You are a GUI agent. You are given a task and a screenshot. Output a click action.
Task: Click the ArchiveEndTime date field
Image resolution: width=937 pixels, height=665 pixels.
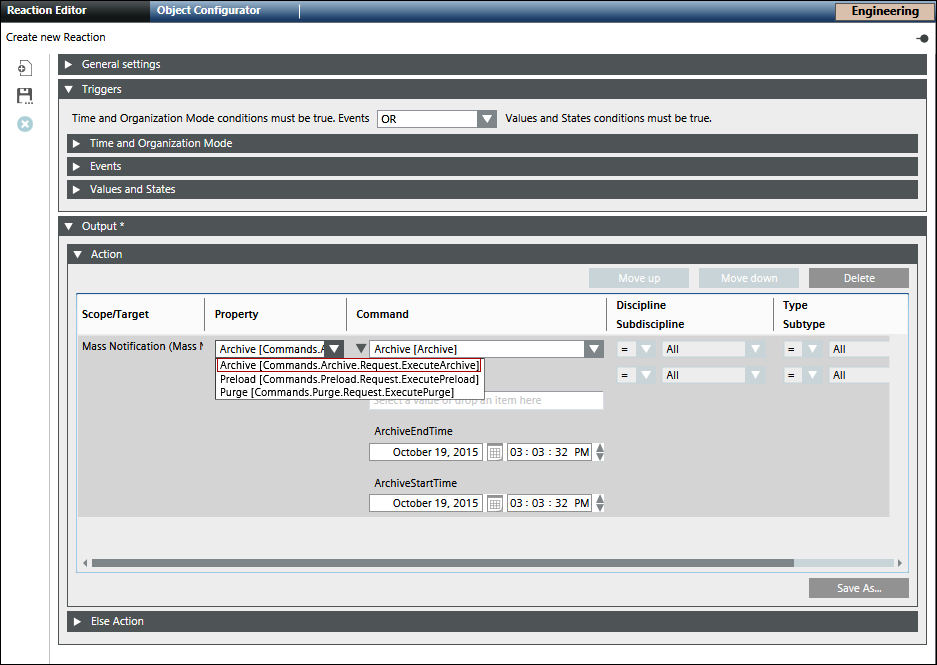(x=425, y=452)
